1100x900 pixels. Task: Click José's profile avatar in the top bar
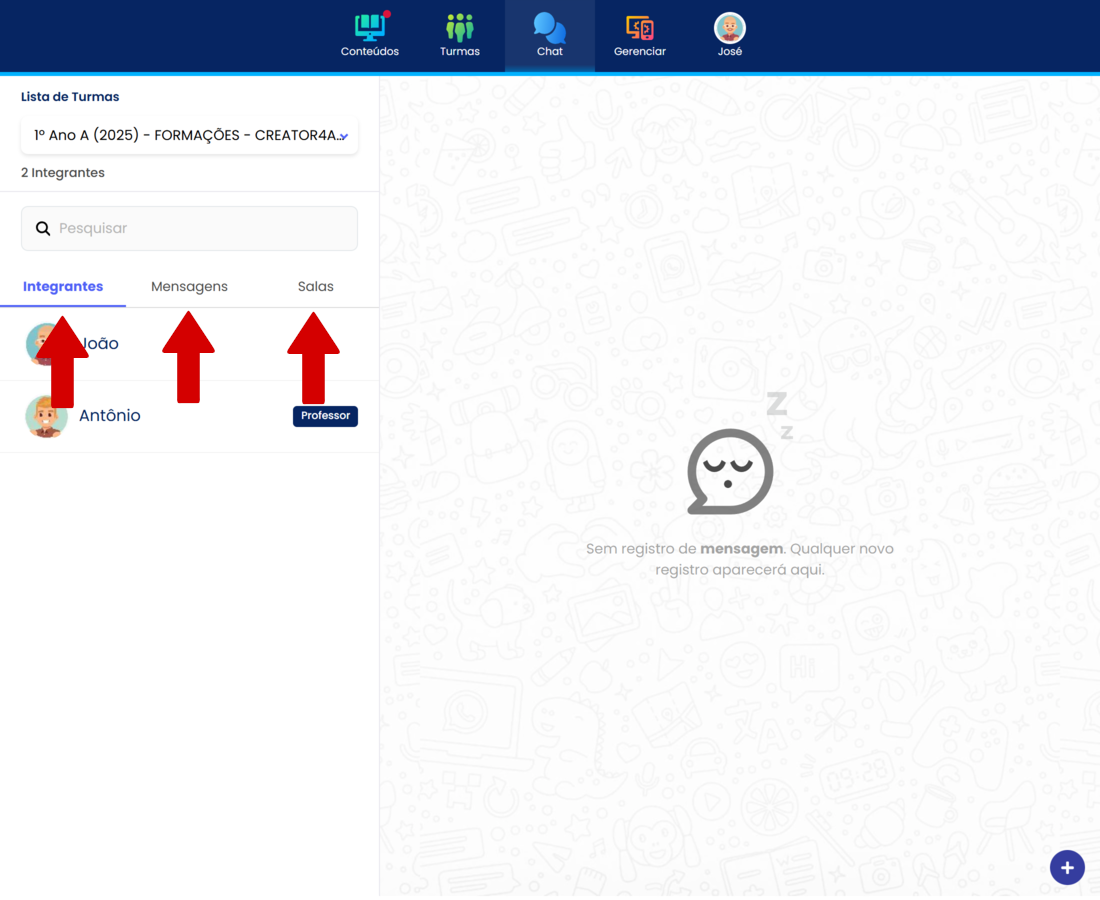pos(730,27)
